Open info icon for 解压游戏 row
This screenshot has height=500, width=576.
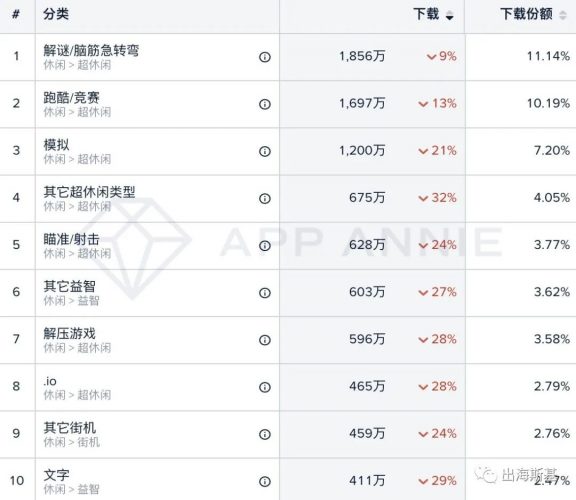(x=265, y=340)
